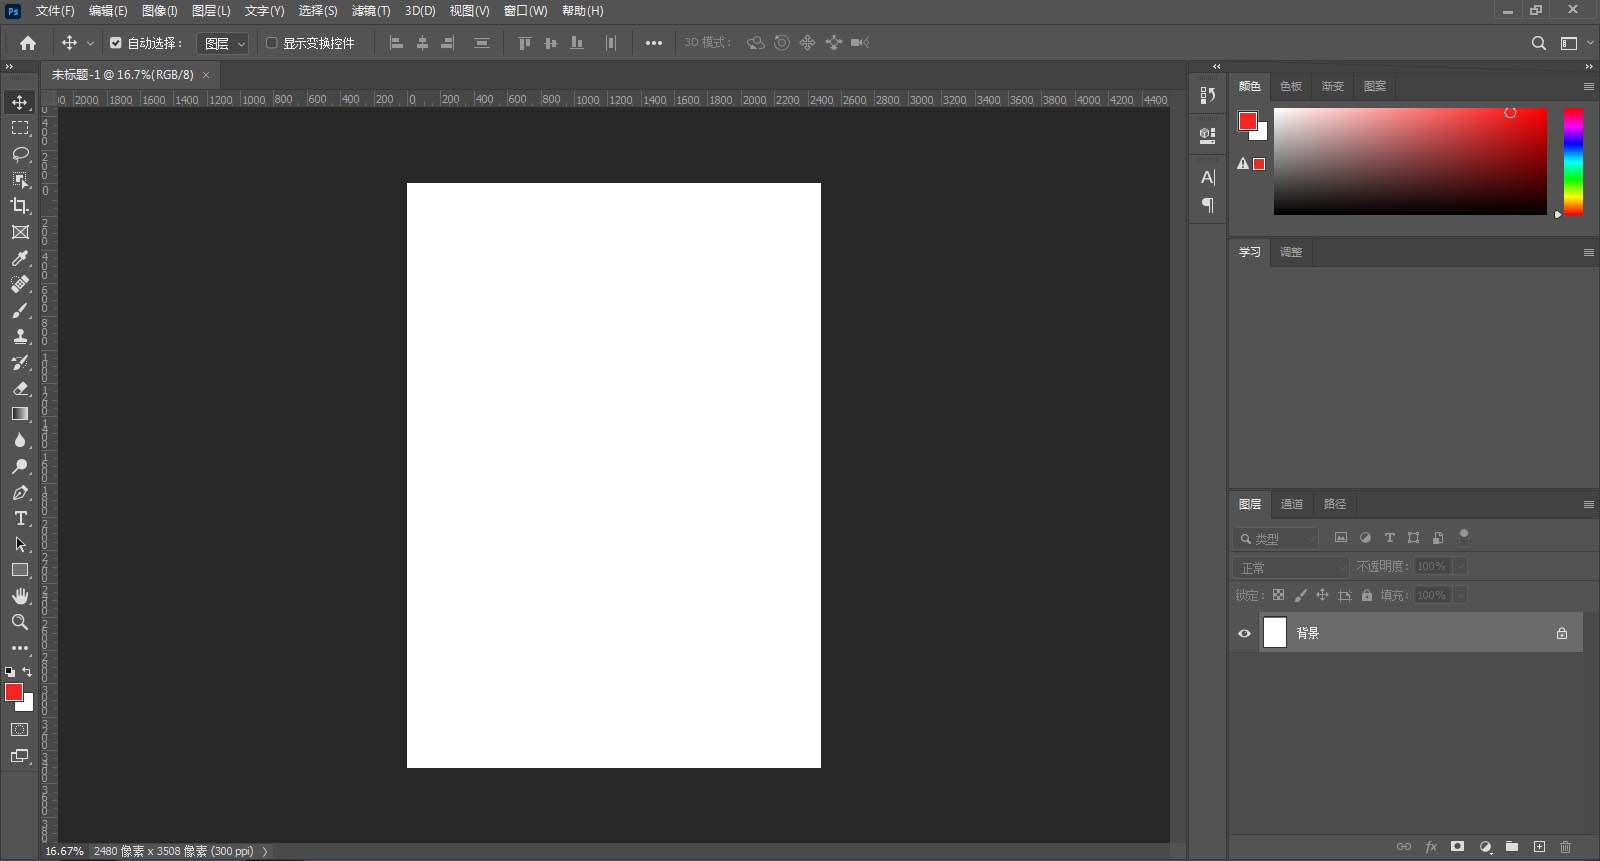1600x861 pixels.
Task: Enable the 显示变换控件 checkbox
Action: [x=271, y=43]
